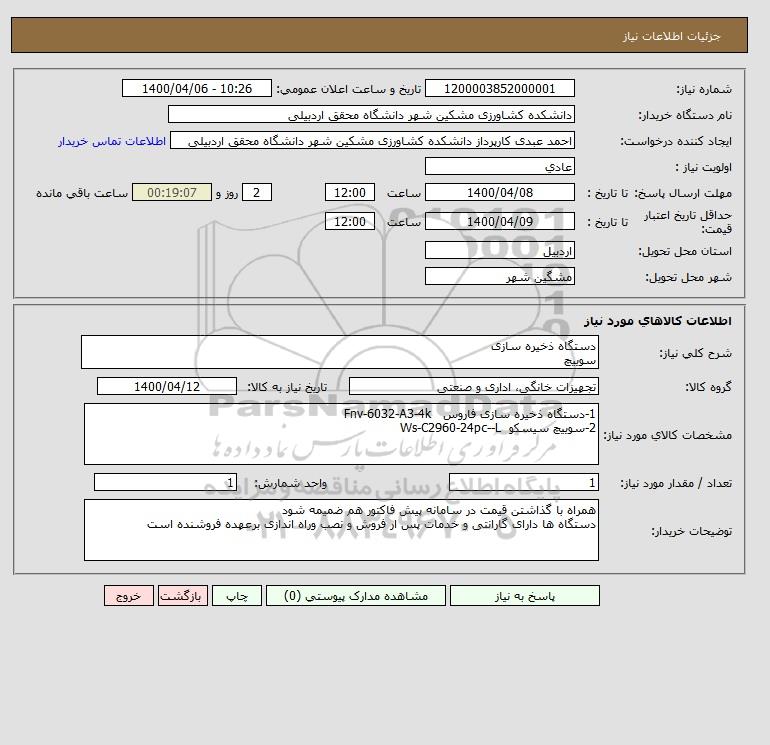The height and width of the screenshot is (745, 770).
Task: Click the گروه کالا label
Action: coord(708,387)
